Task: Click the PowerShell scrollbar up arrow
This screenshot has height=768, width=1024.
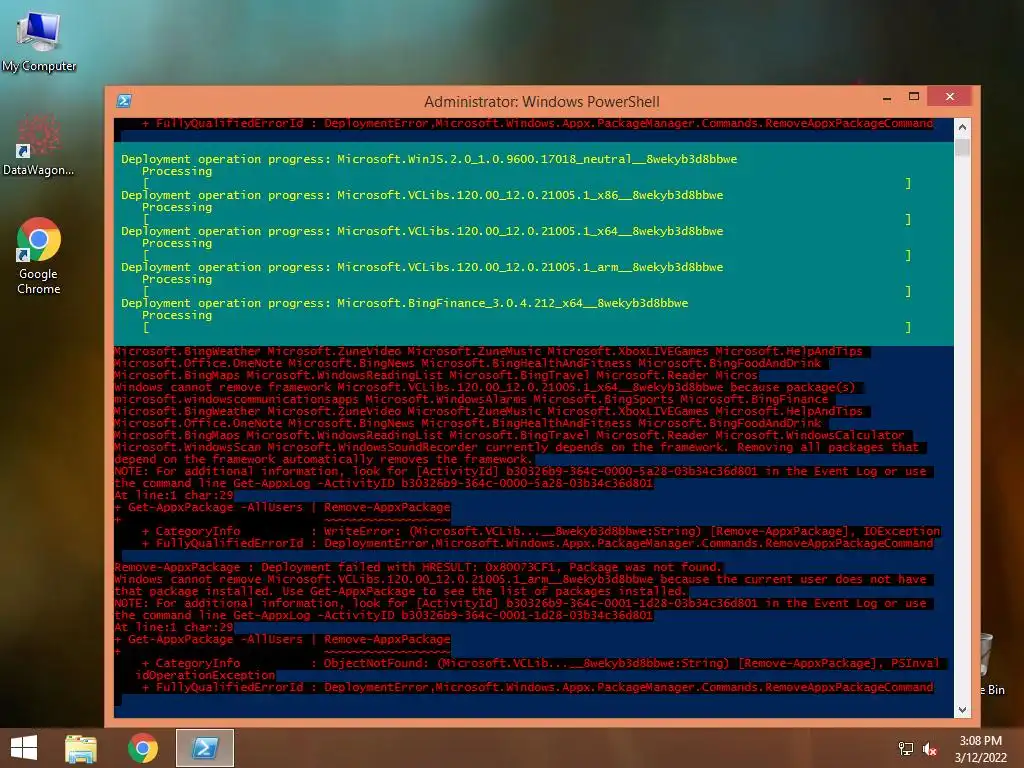Action: 962,127
